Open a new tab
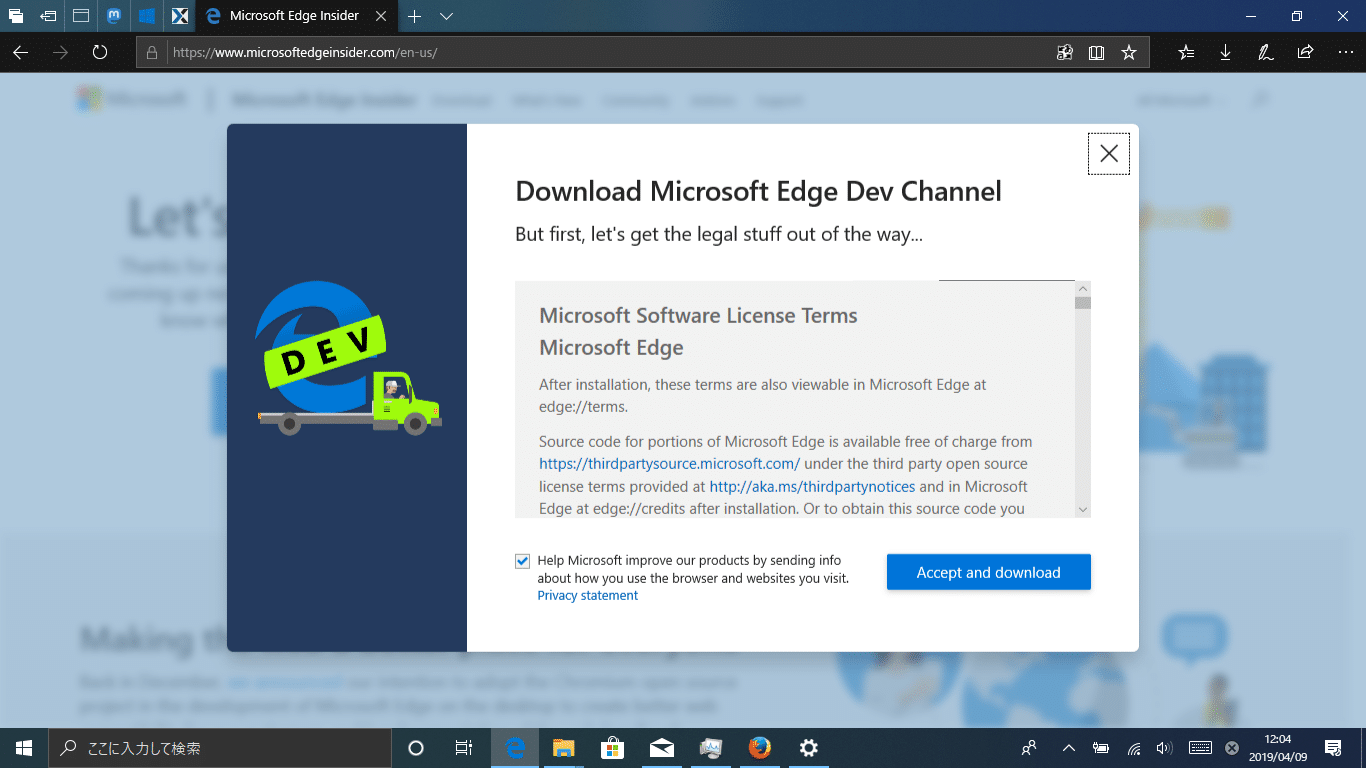Screen dimensions: 1366x768 tap(415, 16)
